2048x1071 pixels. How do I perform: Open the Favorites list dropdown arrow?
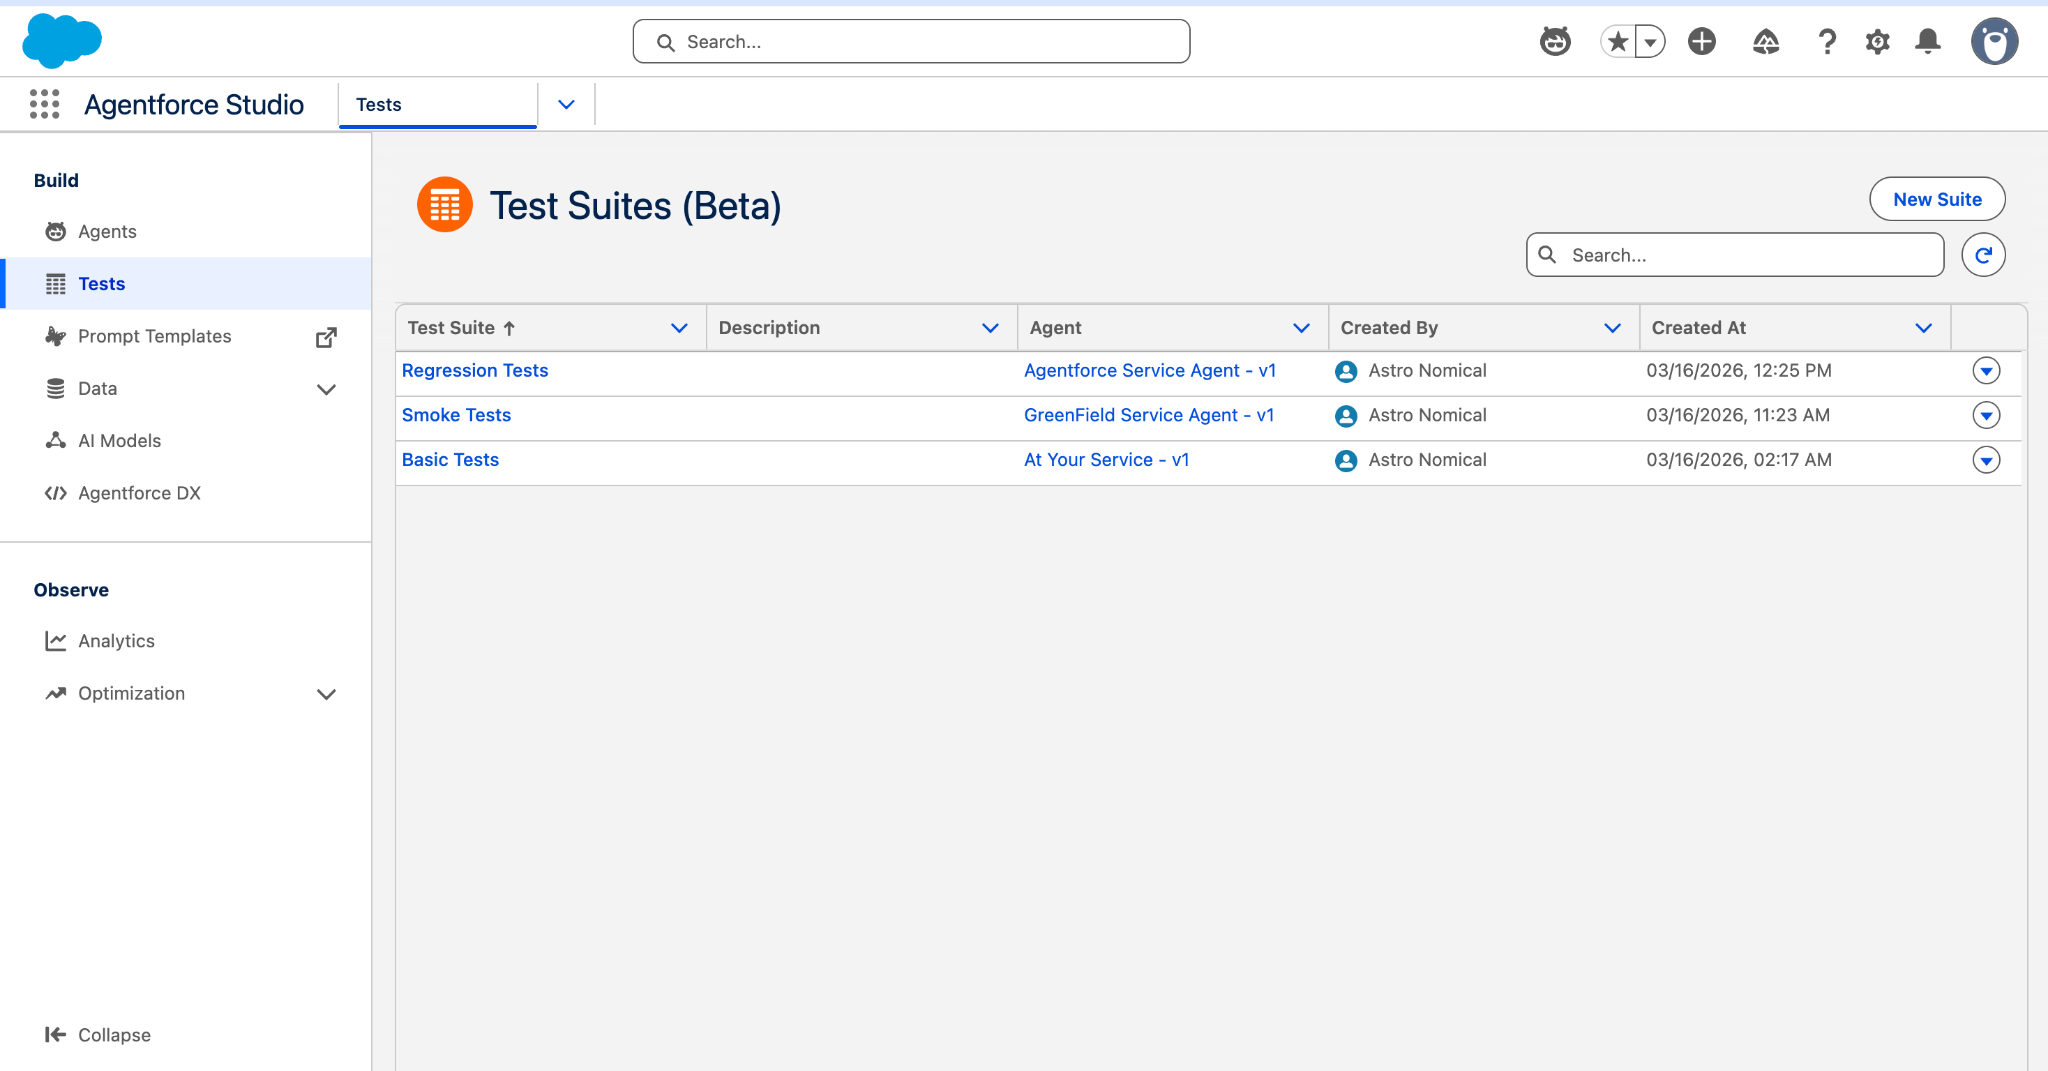pyautogui.click(x=1651, y=42)
